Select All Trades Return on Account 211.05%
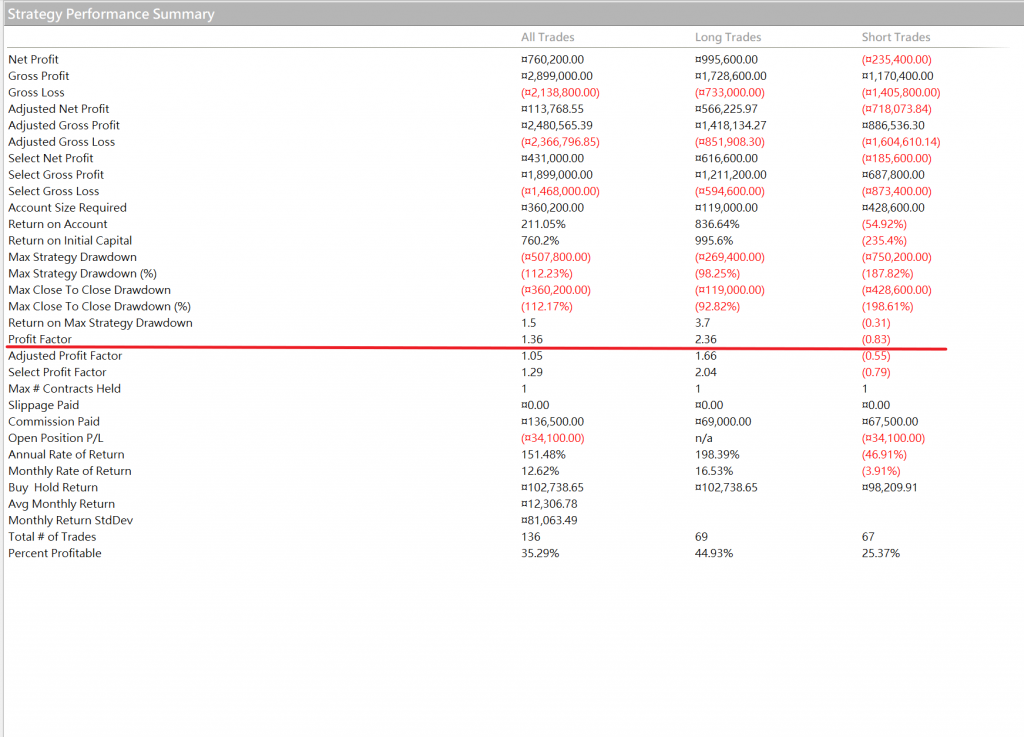Screen dimensions: 1024x737 (545, 224)
